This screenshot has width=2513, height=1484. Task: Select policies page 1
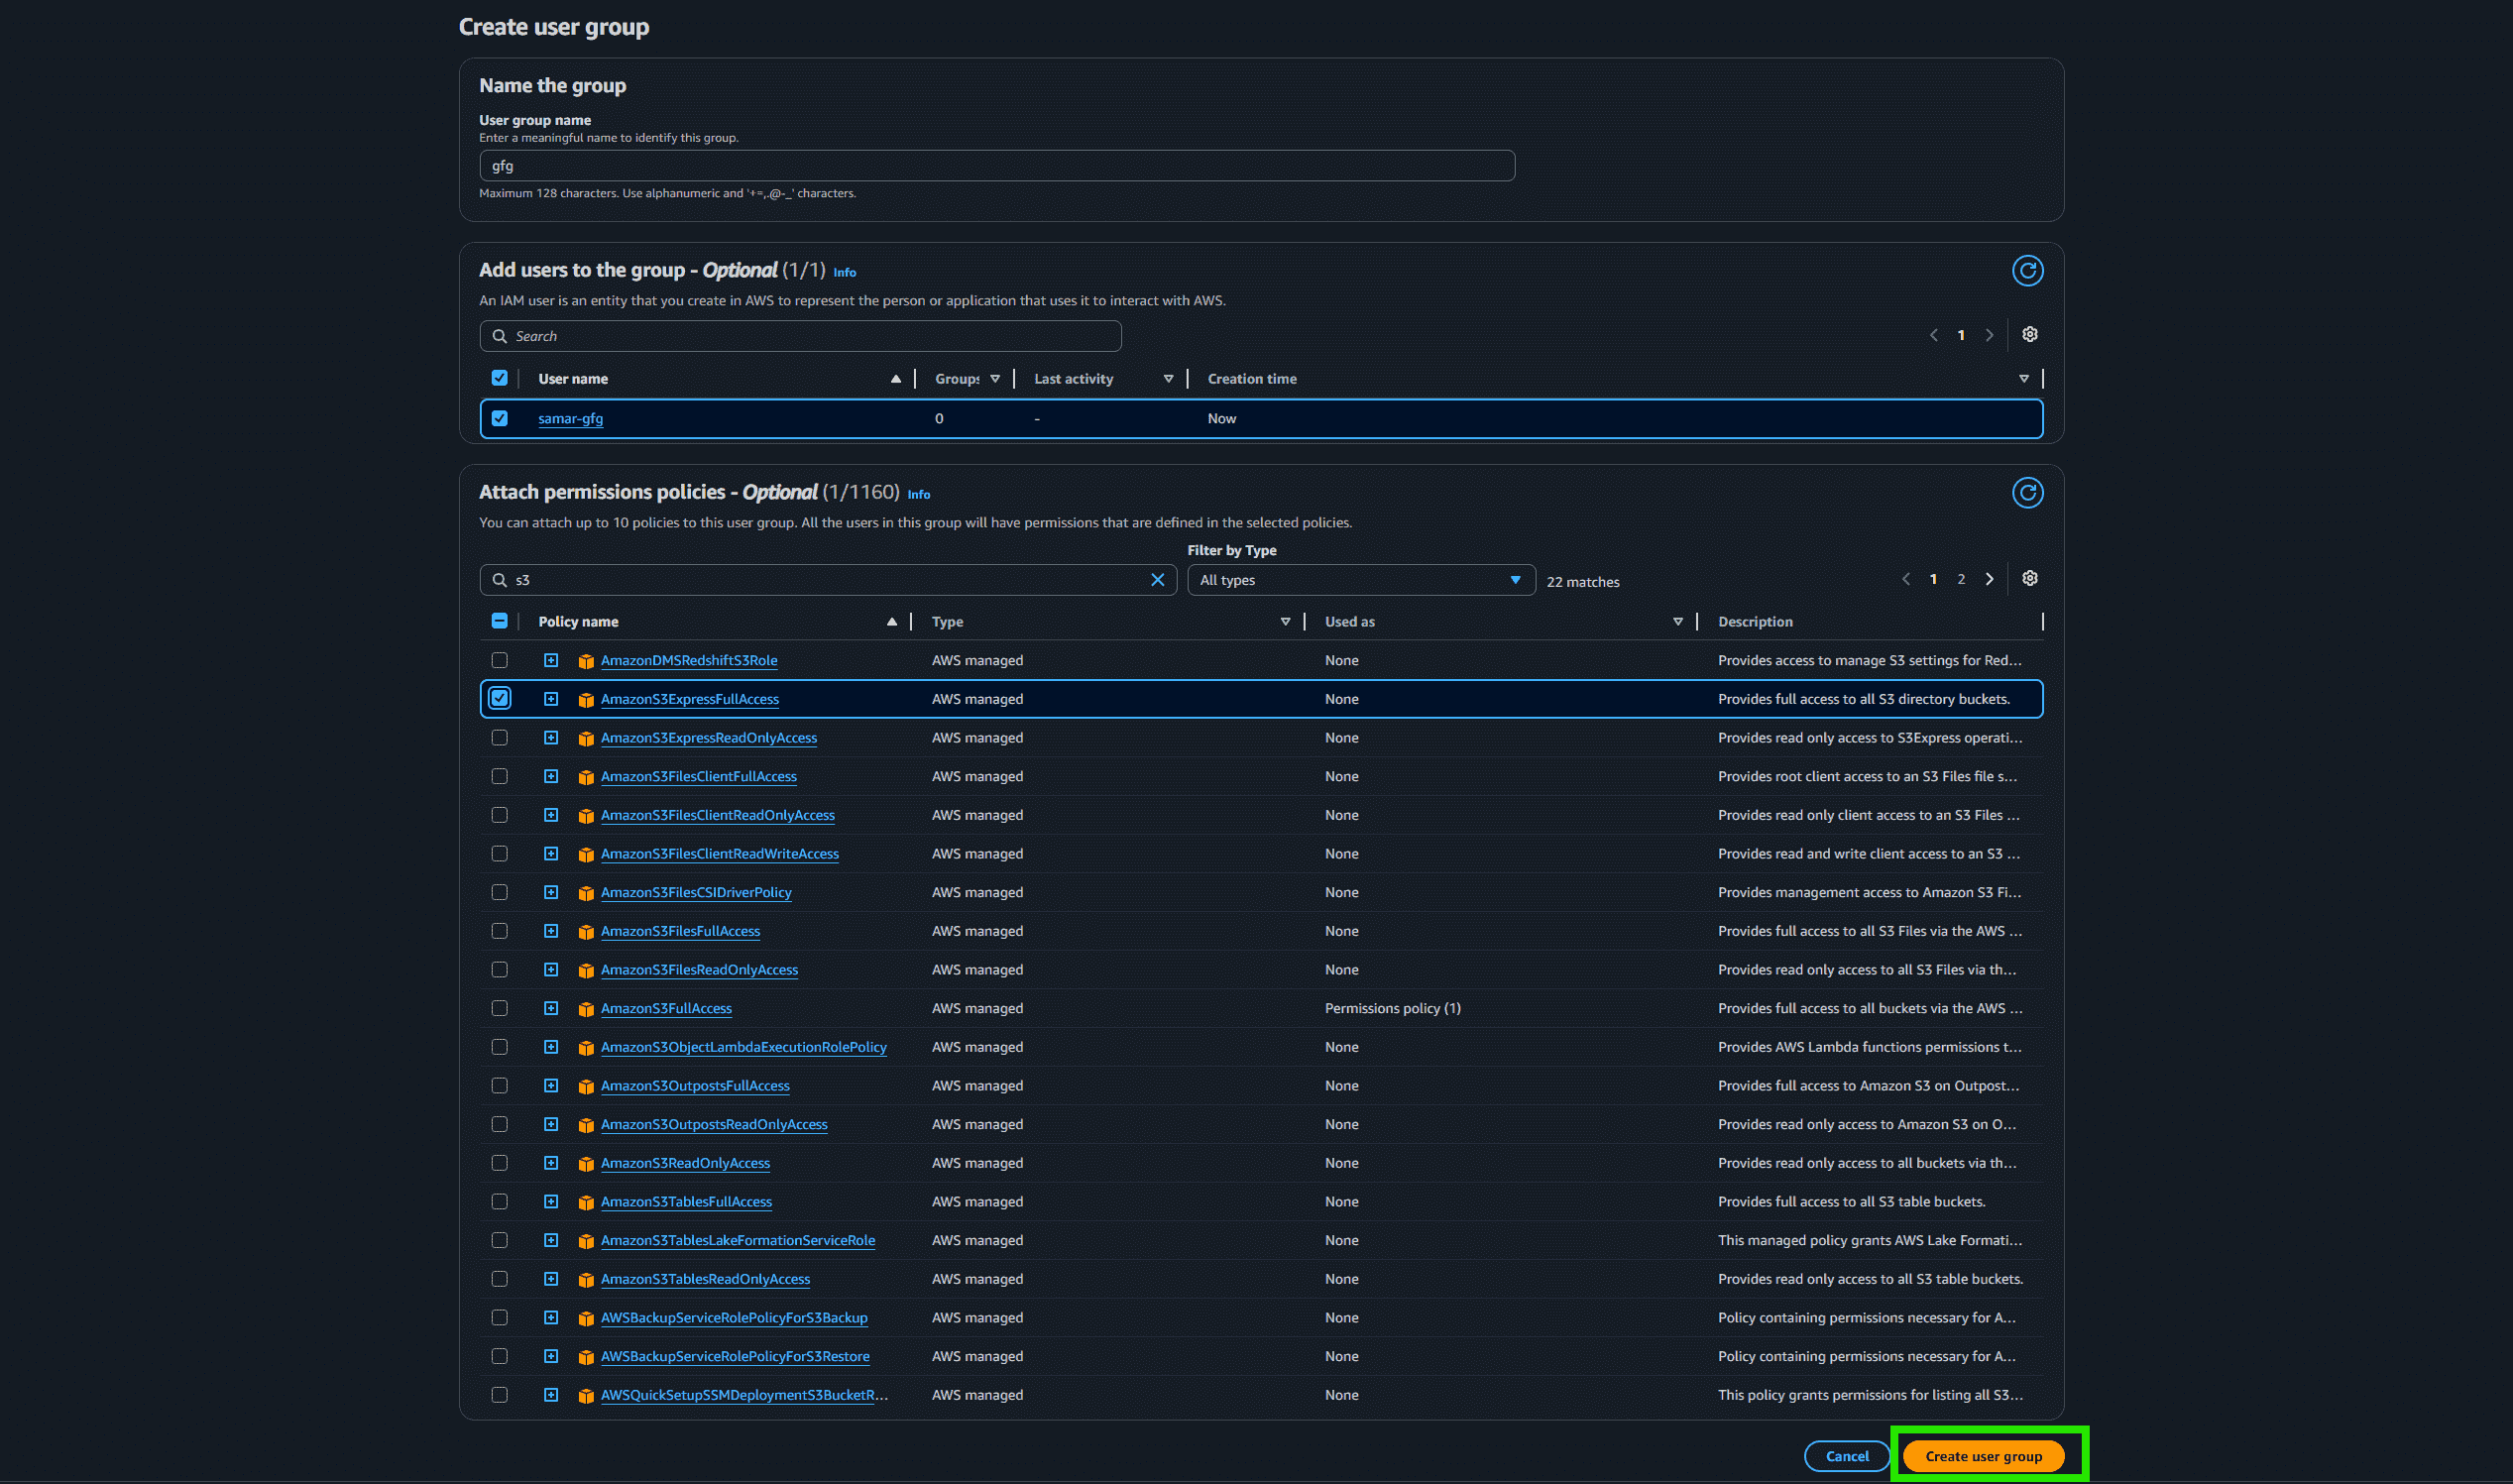[x=1933, y=579]
